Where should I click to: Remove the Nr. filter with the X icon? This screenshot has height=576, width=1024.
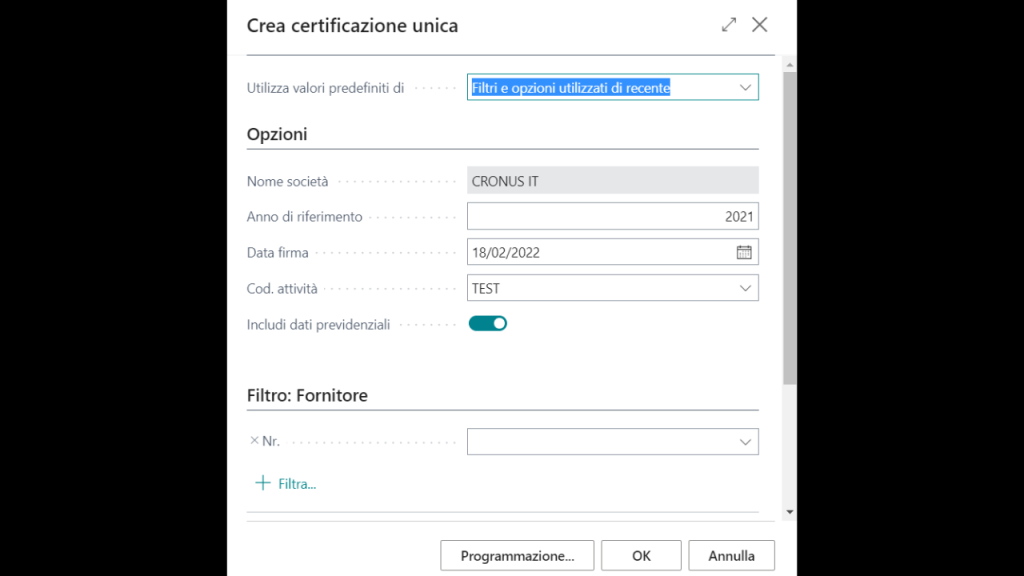254,440
